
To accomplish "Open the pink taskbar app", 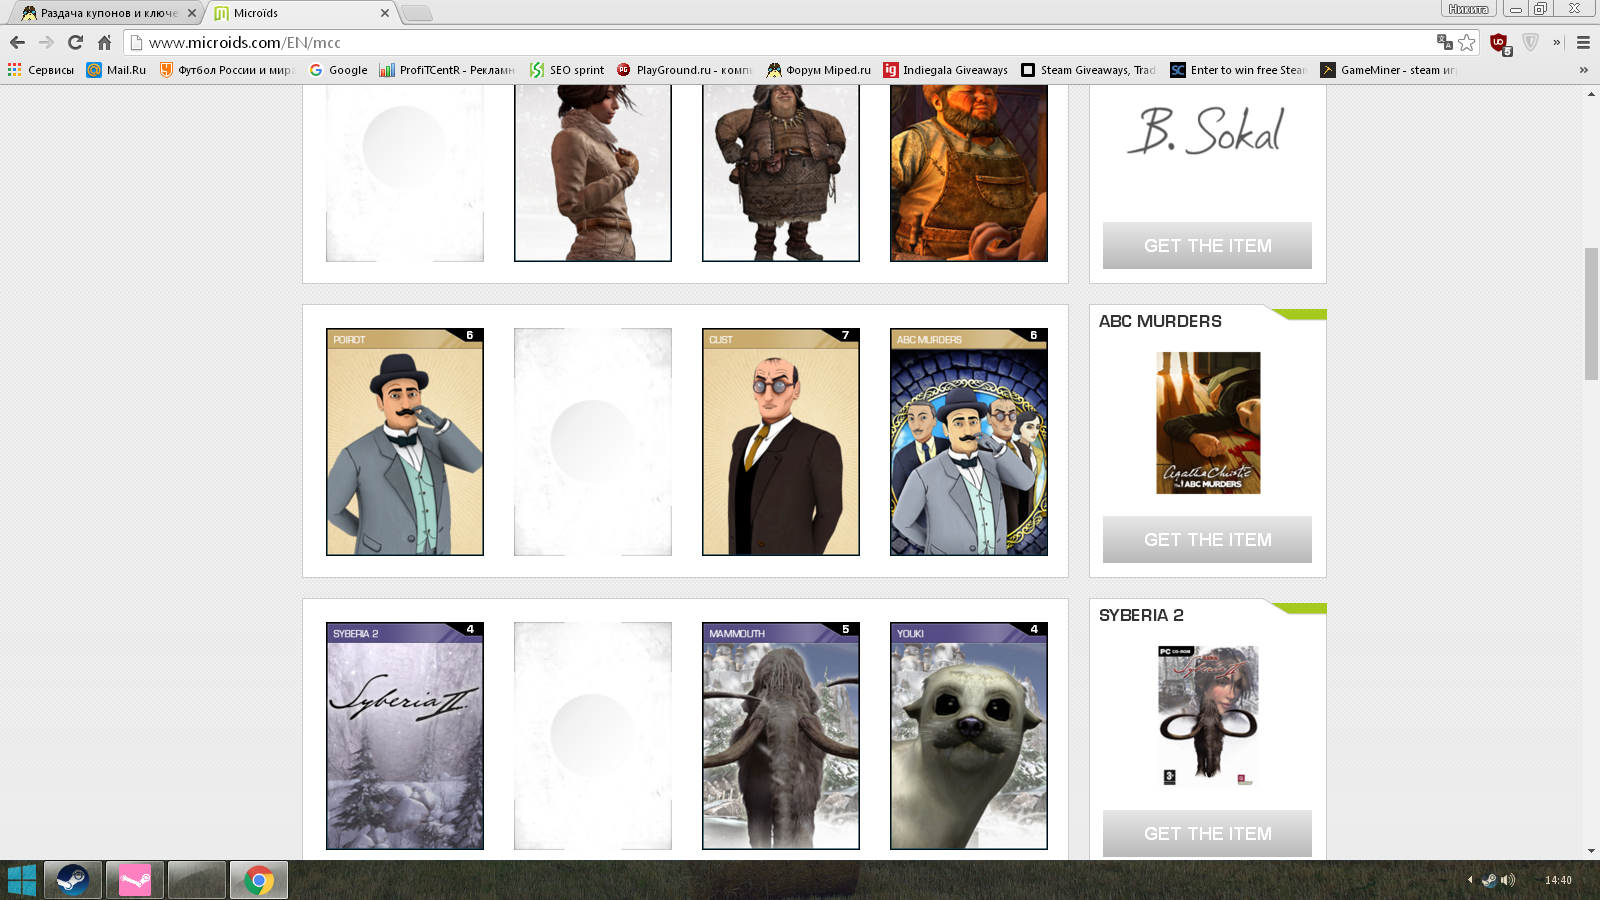I will [x=135, y=880].
